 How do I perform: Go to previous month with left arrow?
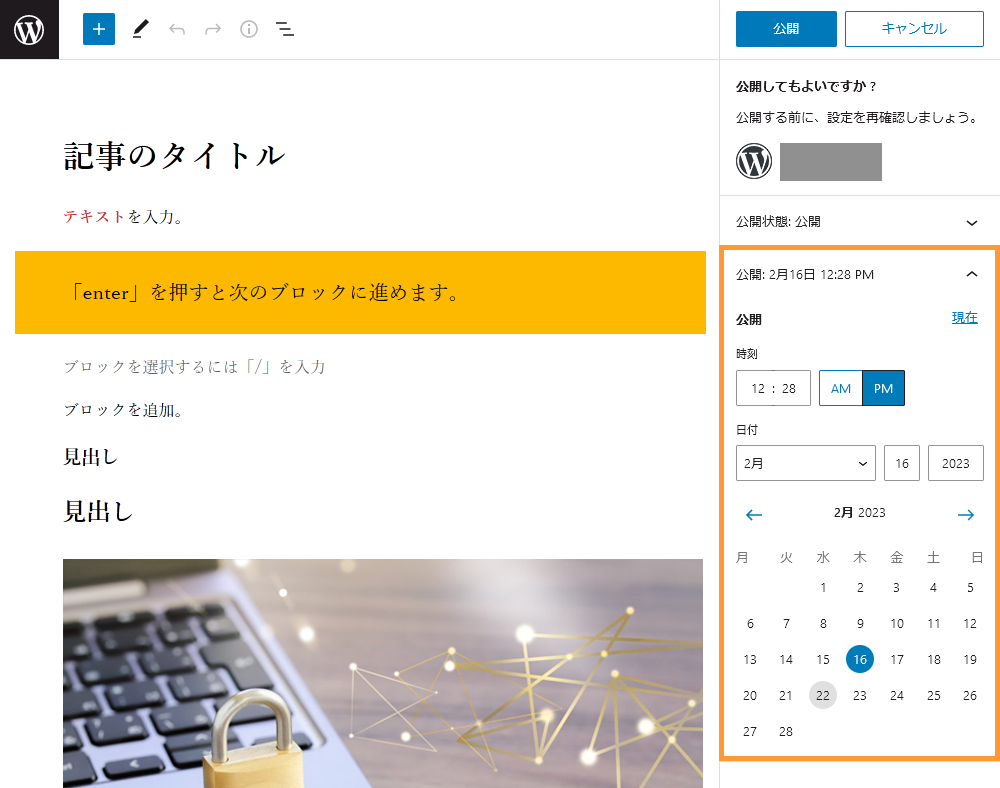pos(753,514)
